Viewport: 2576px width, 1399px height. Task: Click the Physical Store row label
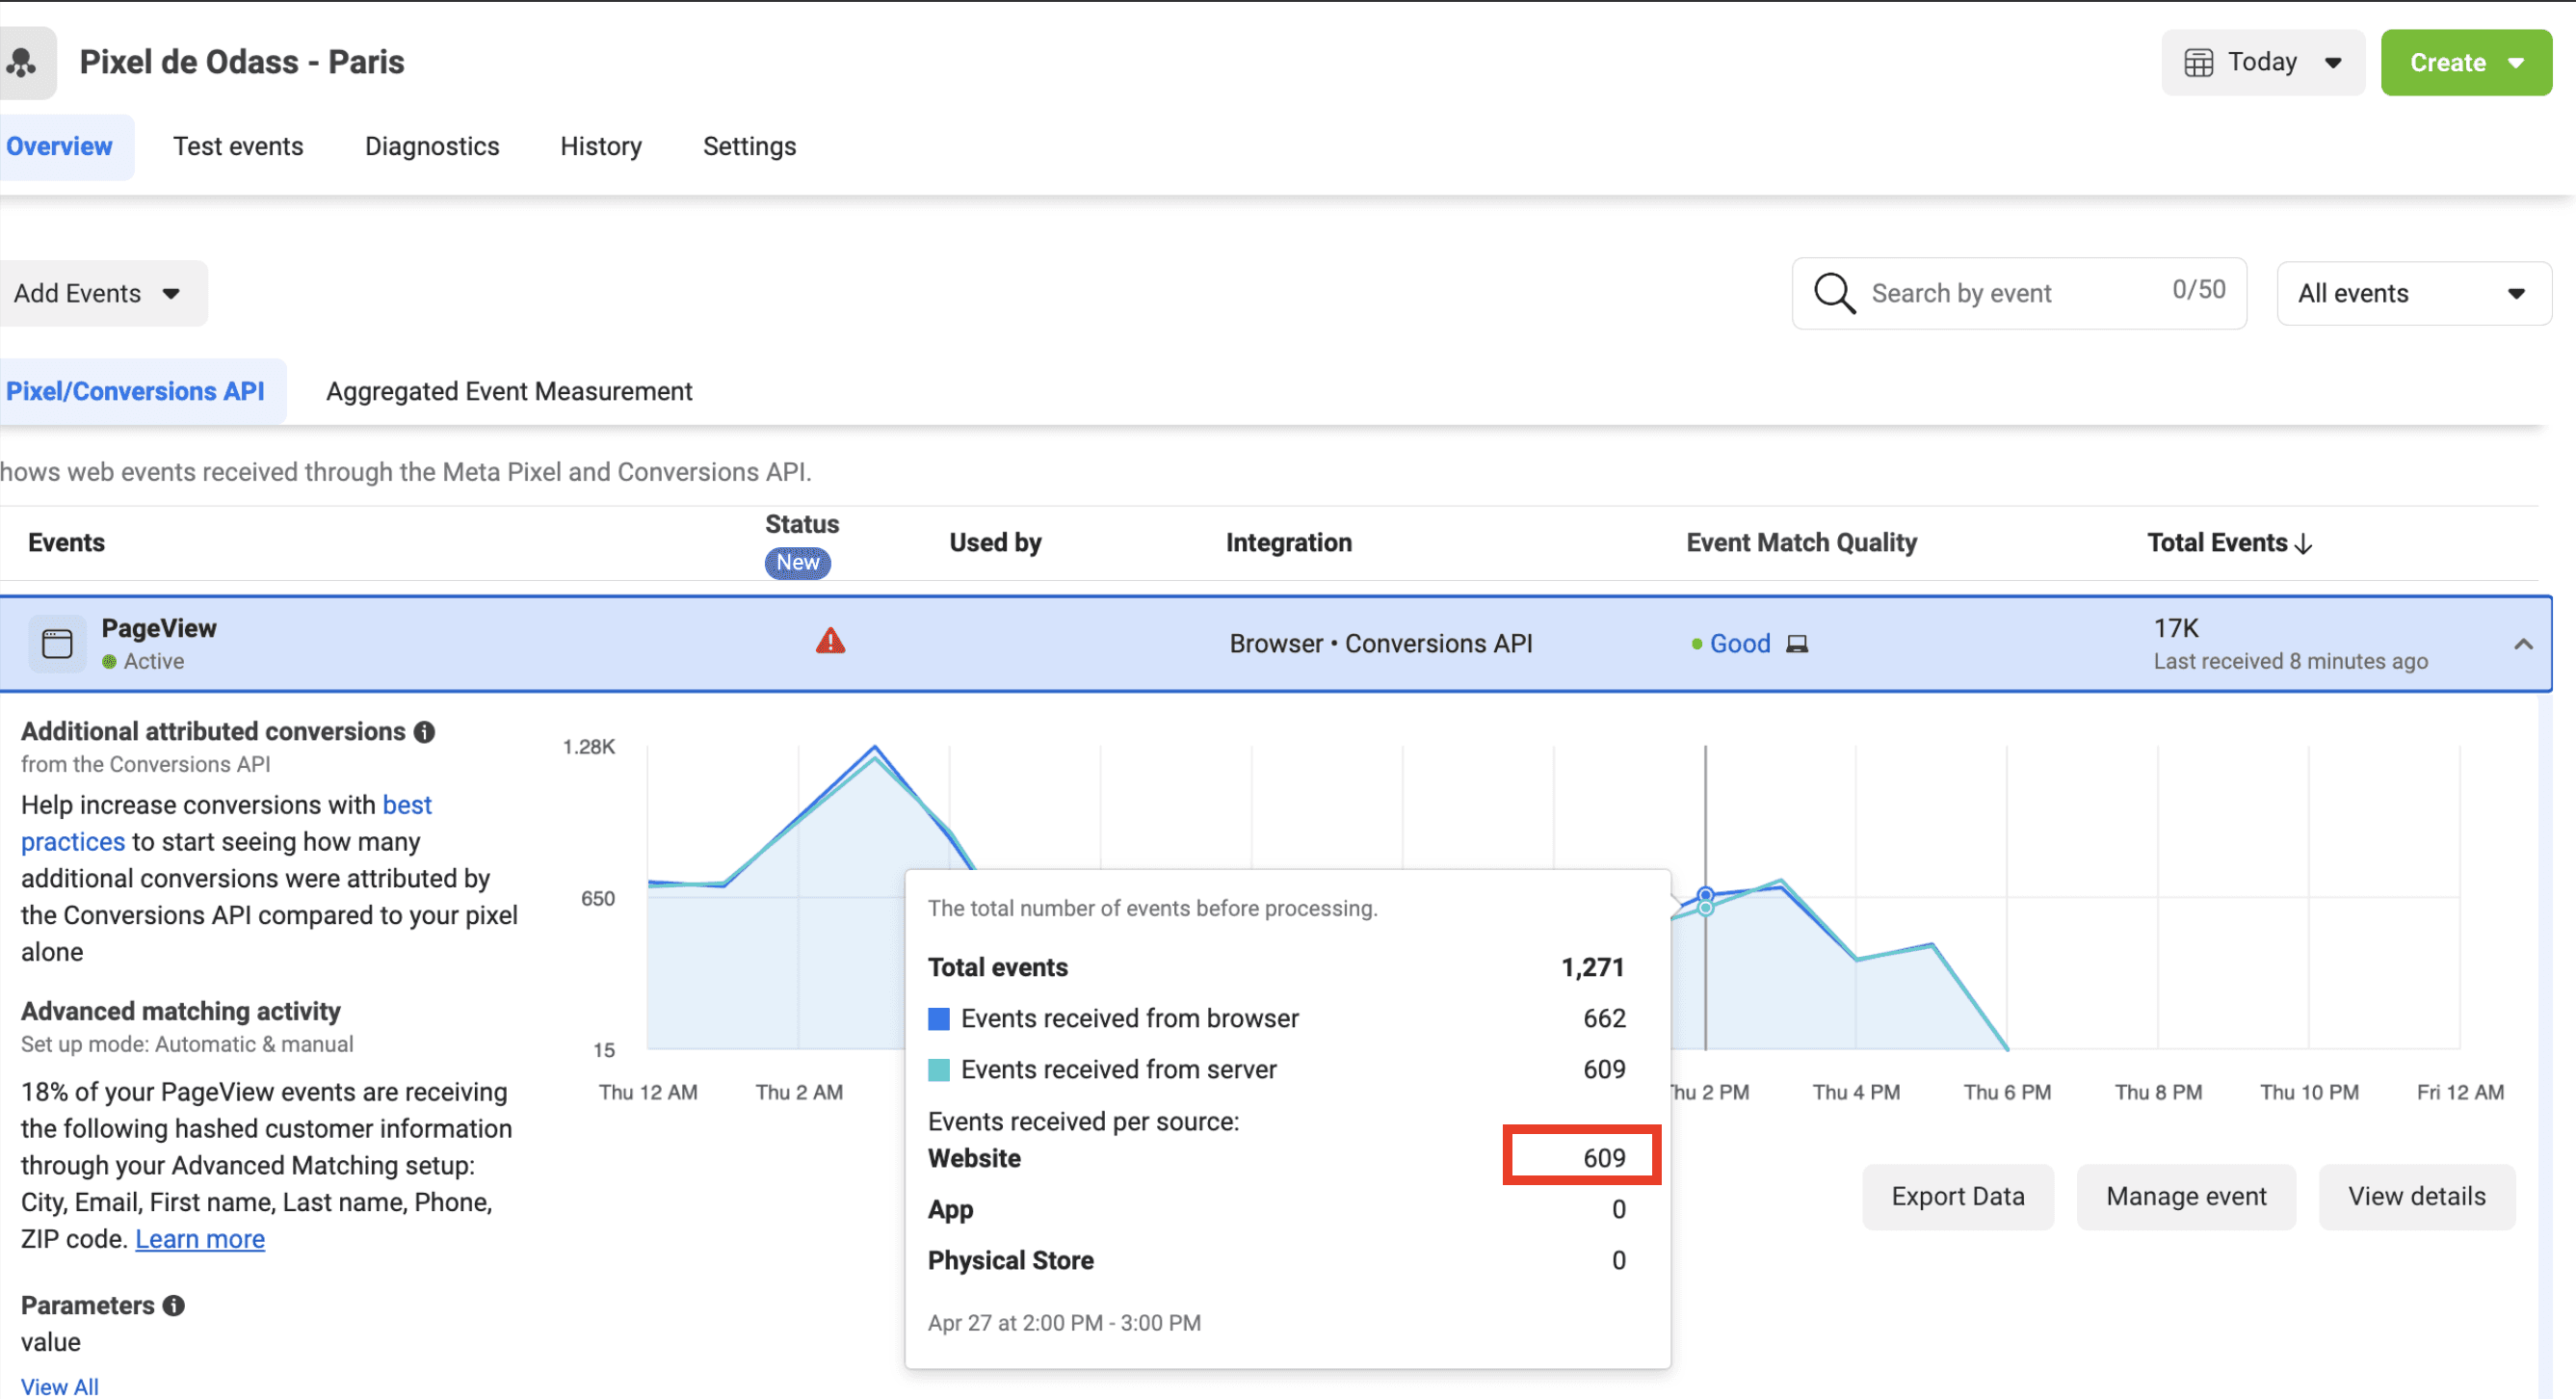pyautogui.click(x=1011, y=1261)
